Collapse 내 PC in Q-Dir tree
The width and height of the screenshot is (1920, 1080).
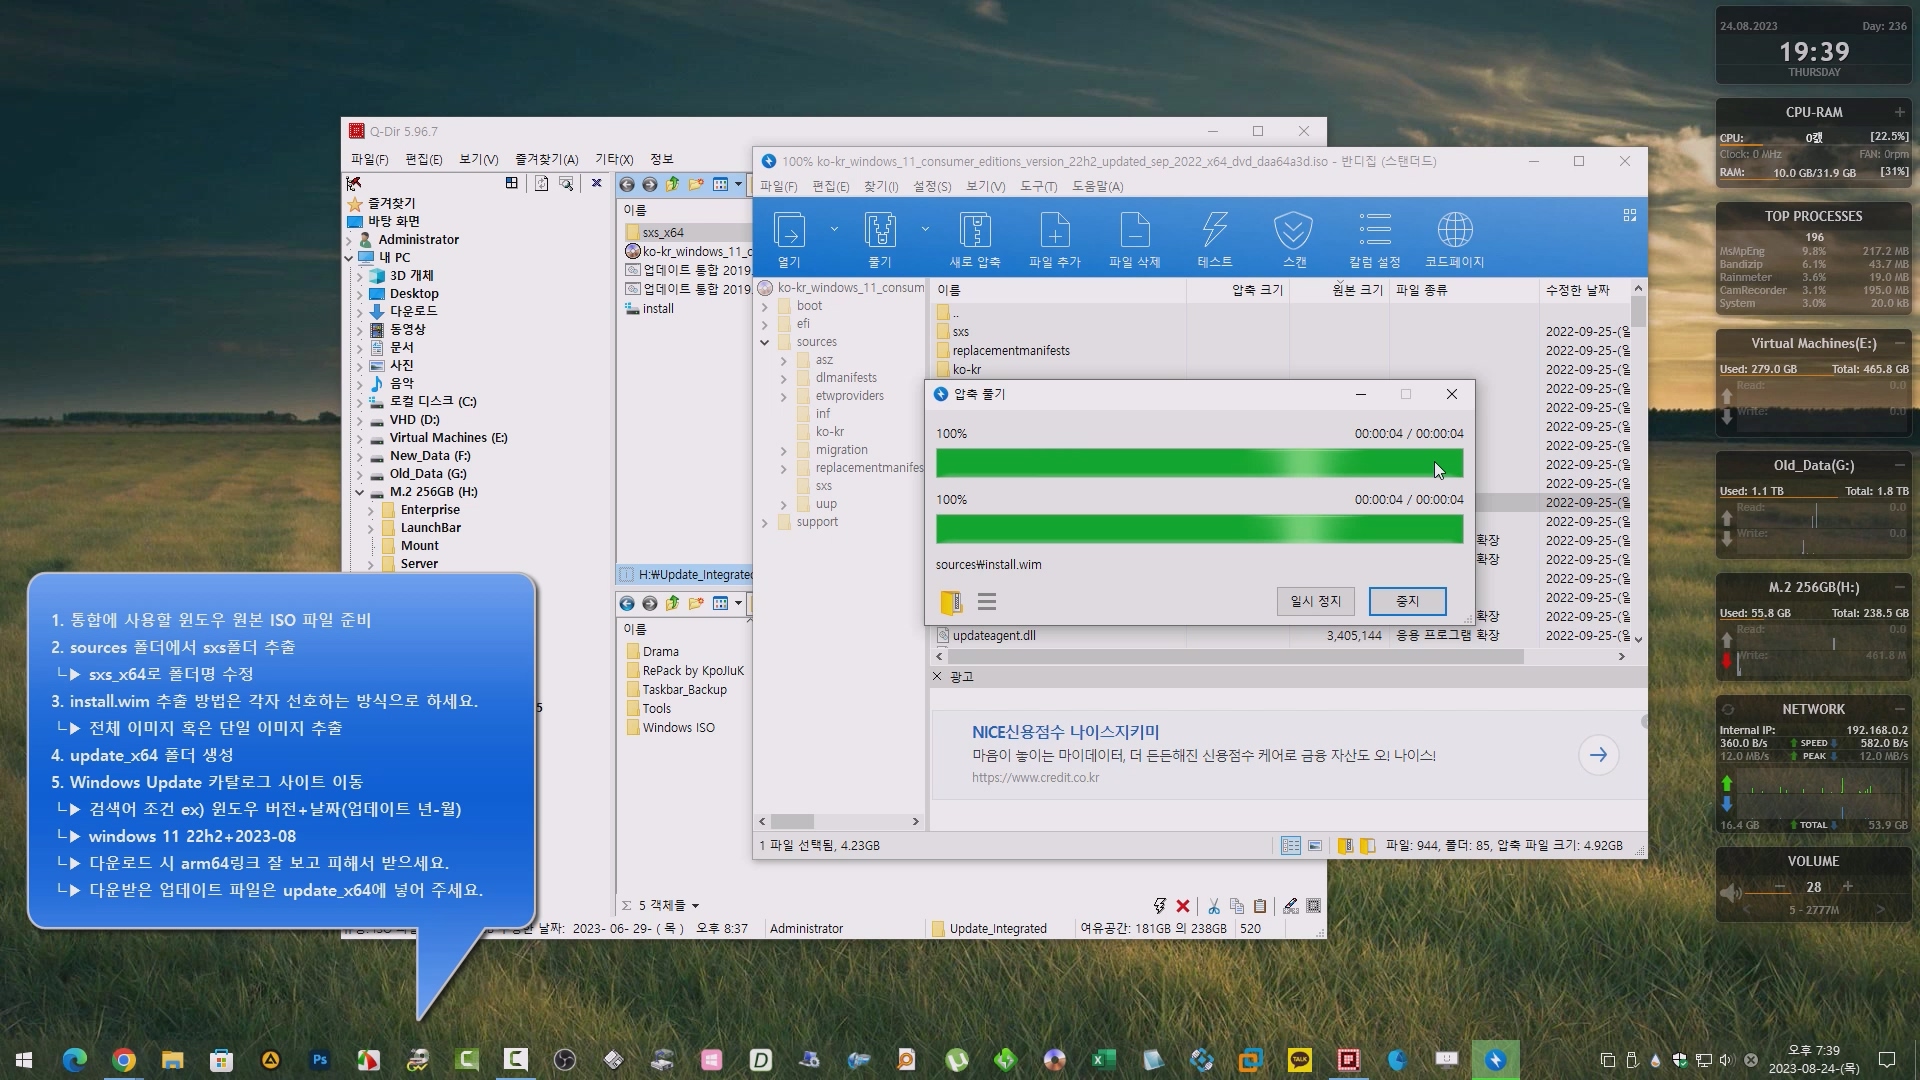point(349,257)
